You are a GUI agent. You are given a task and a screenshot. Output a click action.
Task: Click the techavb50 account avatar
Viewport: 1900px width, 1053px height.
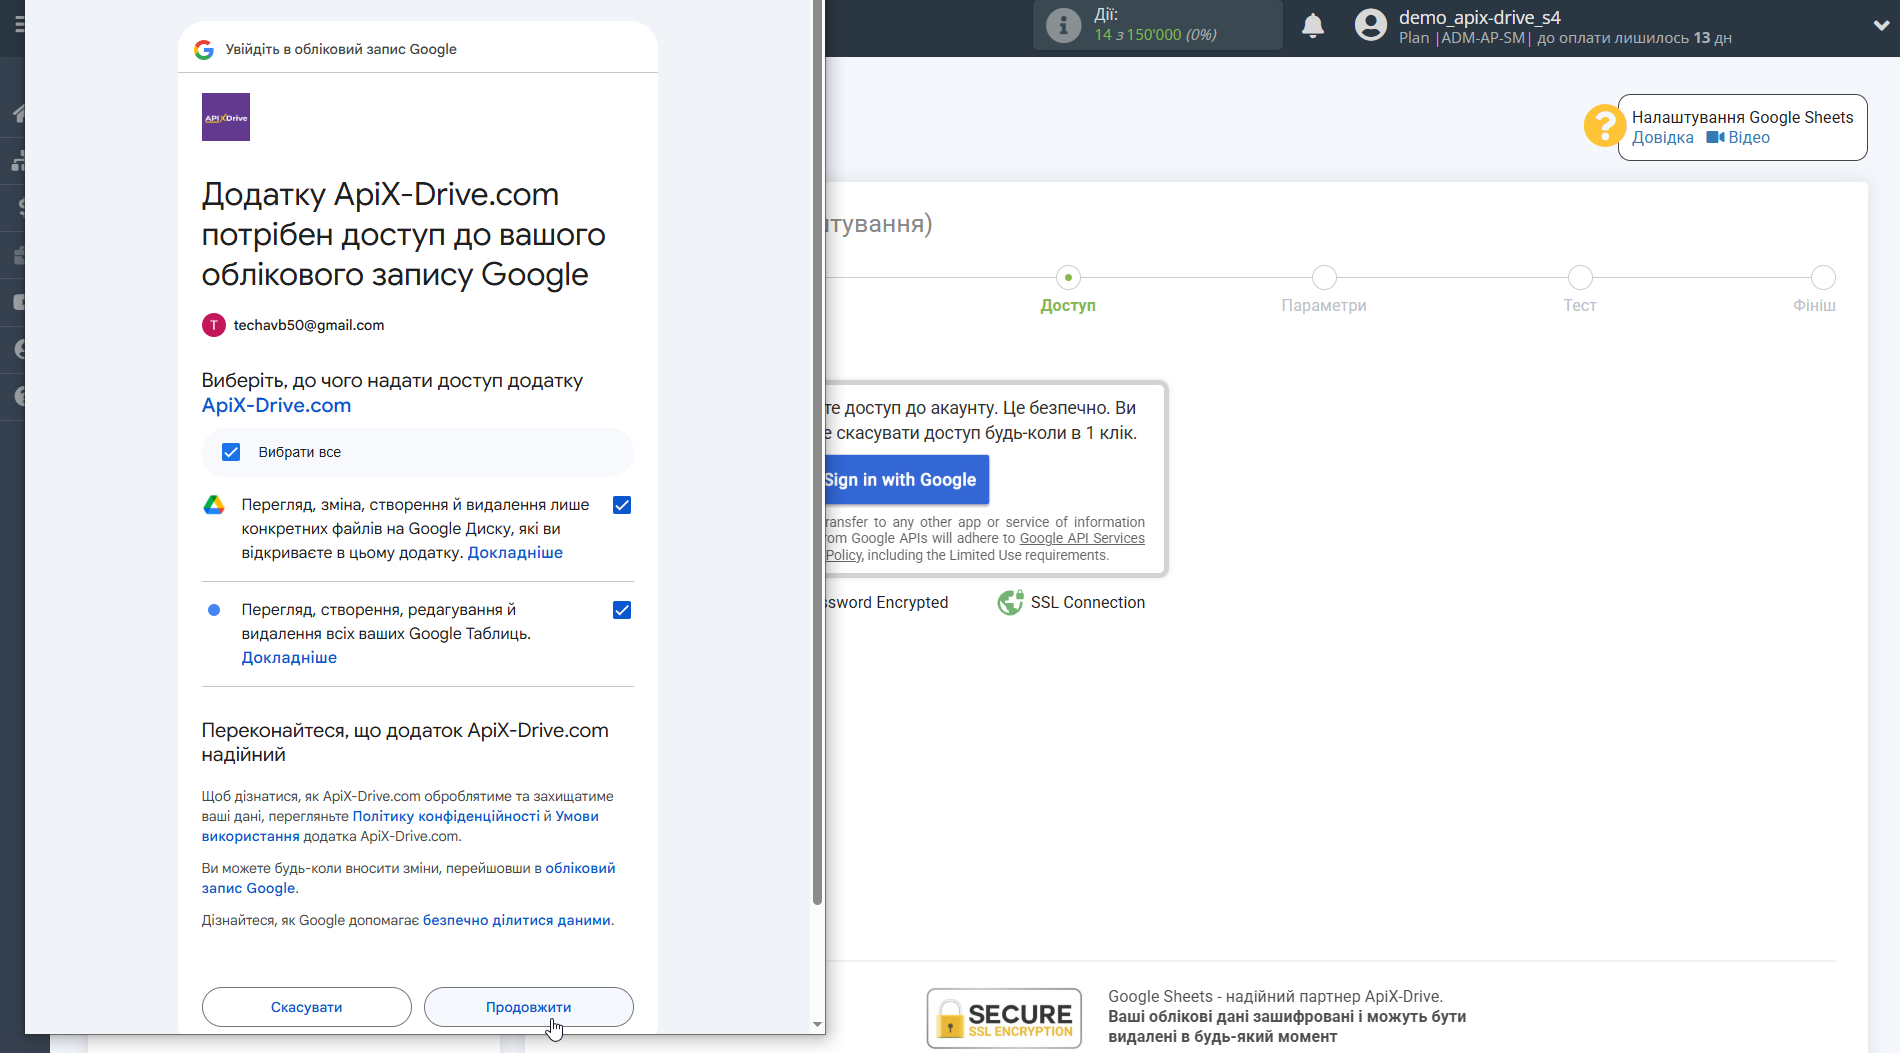tap(214, 325)
